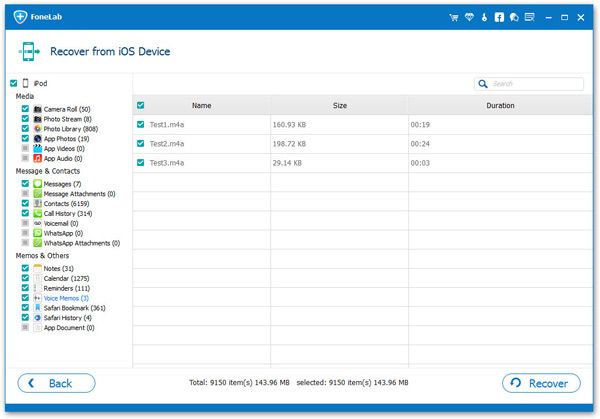The width and height of the screenshot is (600, 419).
Task: Toggle the select-all header checkbox
Action: click(x=140, y=105)
